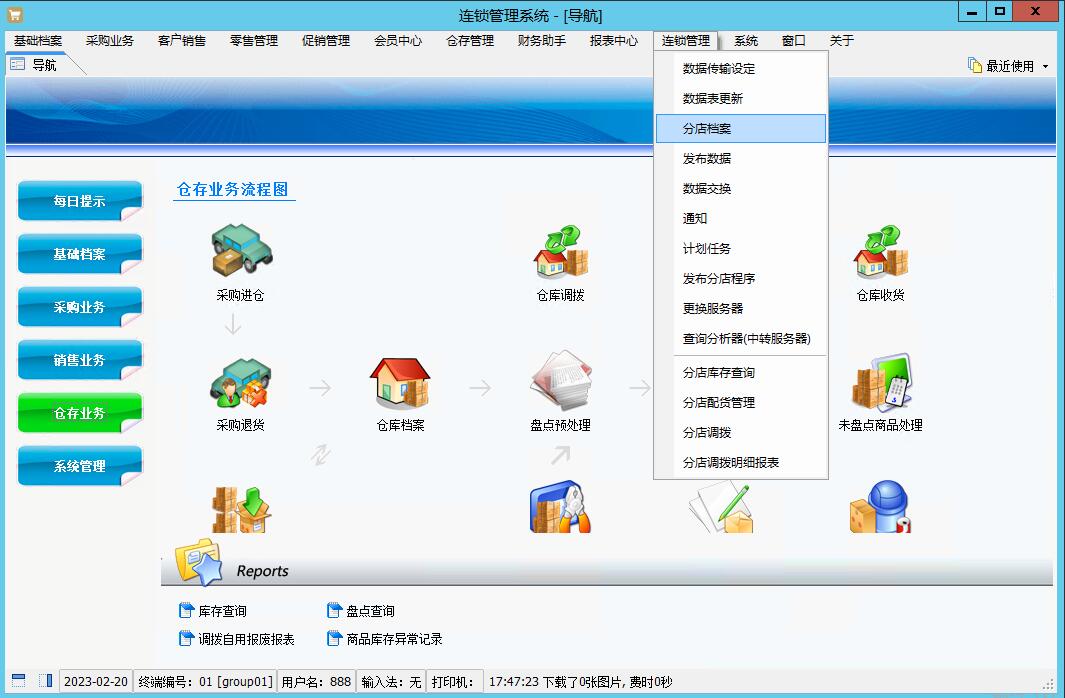Click the 最近使用 documents icon
This screenshot has height=698, width=1065.
coord(975,65)
